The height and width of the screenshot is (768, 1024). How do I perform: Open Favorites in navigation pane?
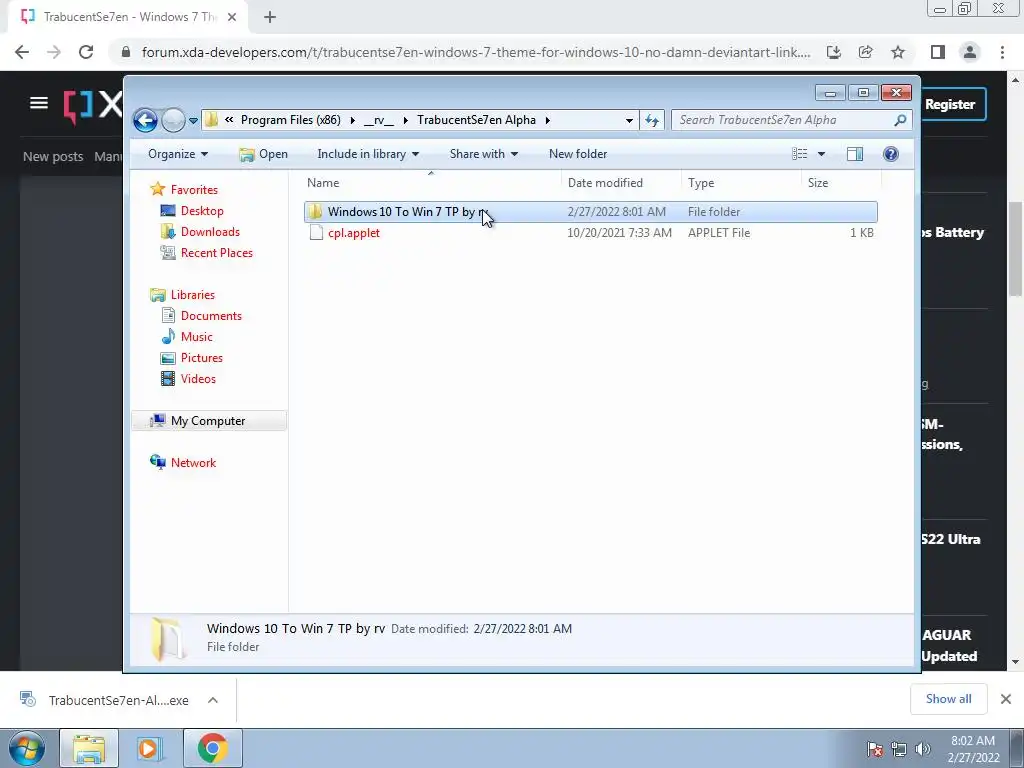194,190
